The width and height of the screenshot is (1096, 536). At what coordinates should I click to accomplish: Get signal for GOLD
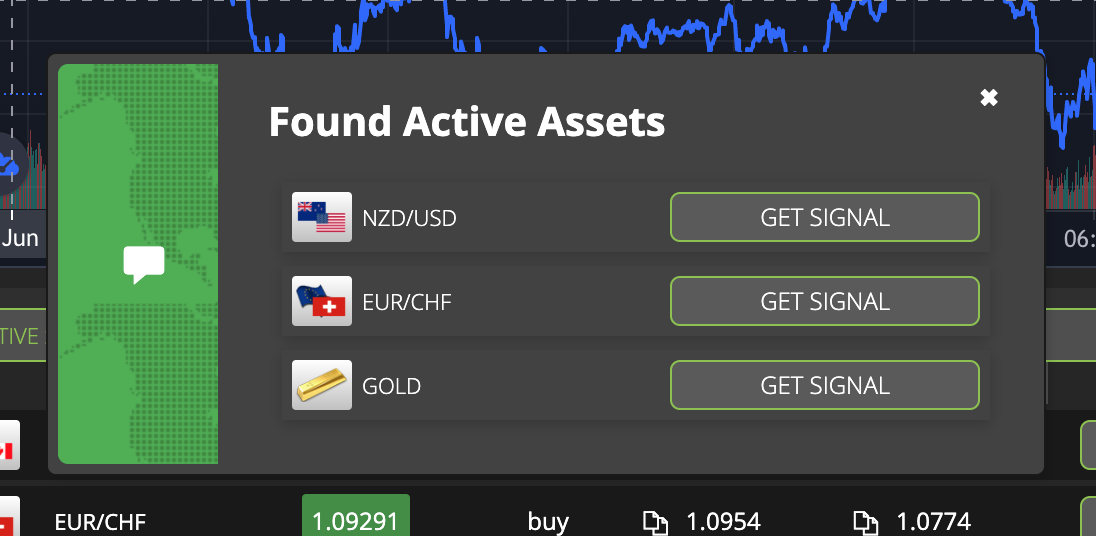825,385
